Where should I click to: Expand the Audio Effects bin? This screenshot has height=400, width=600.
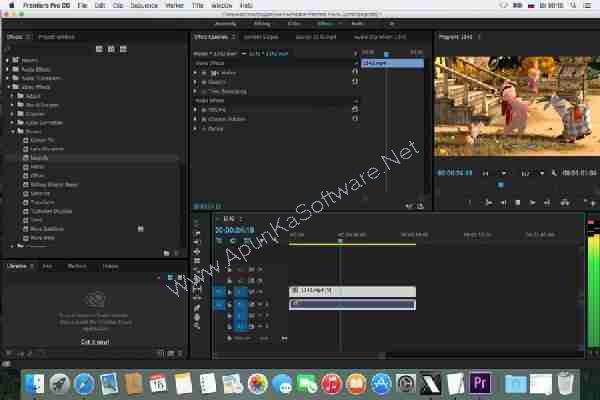click(7, 69)
